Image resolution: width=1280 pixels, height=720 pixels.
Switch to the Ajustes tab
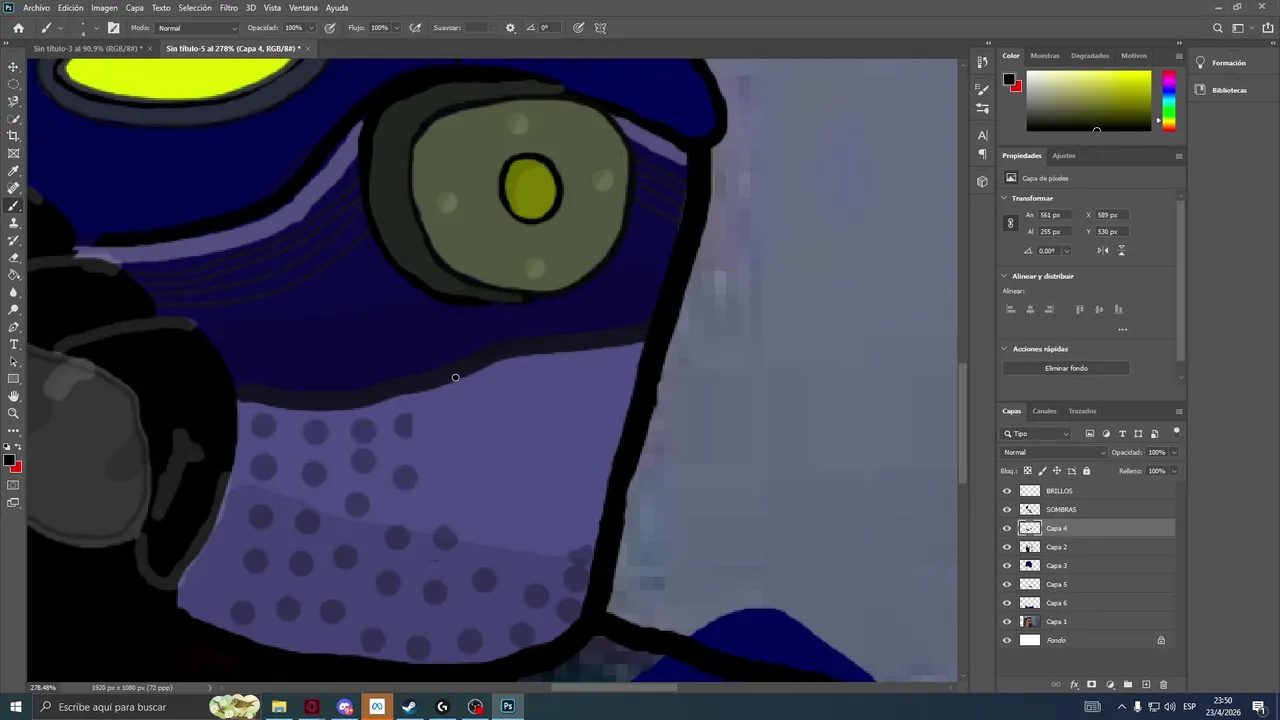tap(1064, 156)
